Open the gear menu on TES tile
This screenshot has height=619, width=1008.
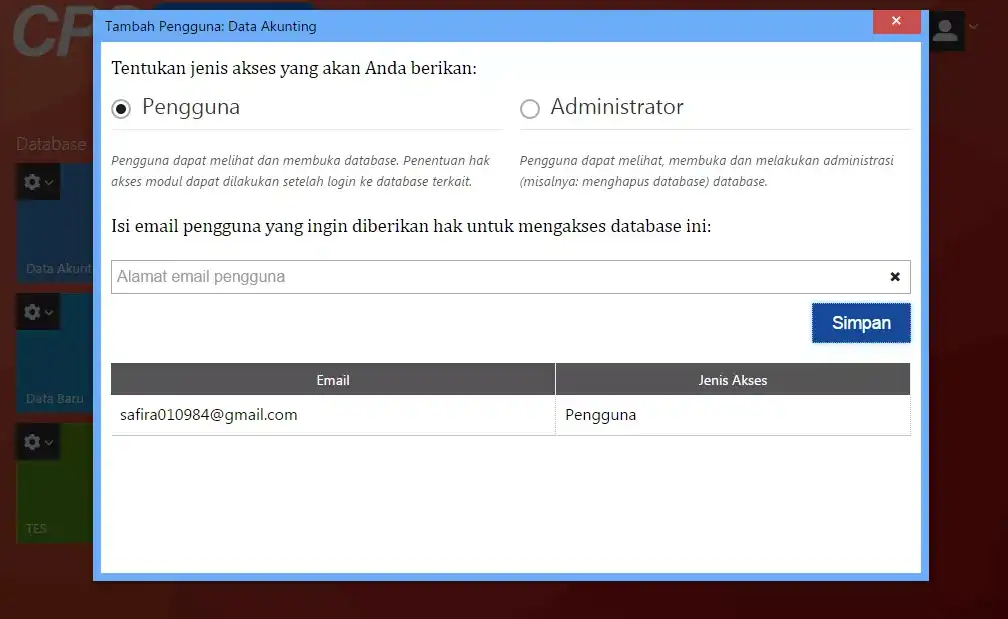coord(38,442)
